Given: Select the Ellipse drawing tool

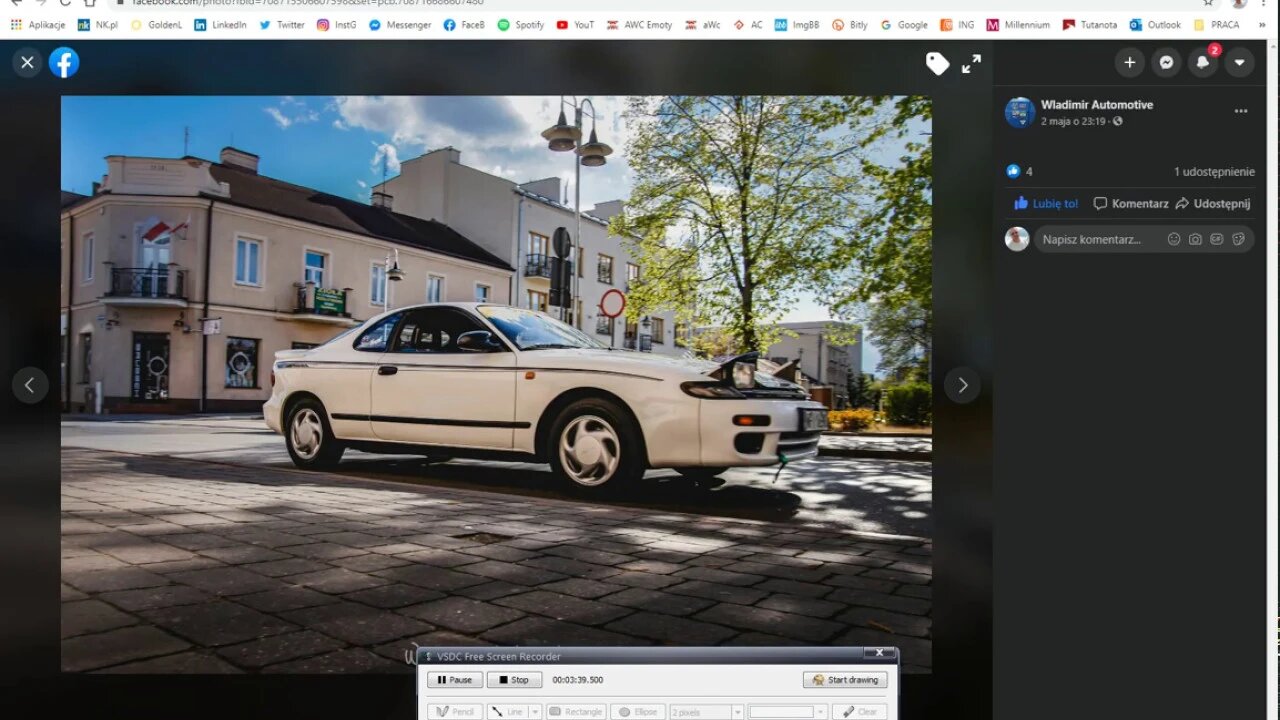Looking at the screenshot, I should coord(637,712).
